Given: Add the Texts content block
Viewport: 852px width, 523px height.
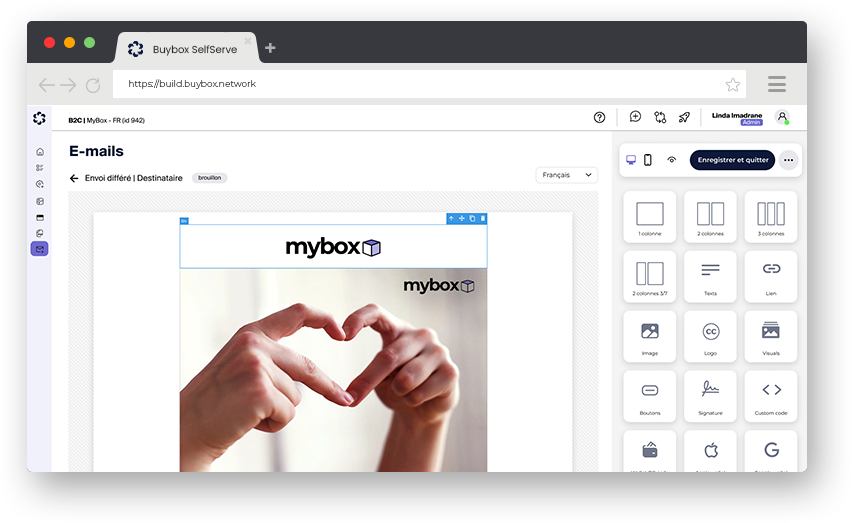Looking at the screenshot, I should point(710,276).
